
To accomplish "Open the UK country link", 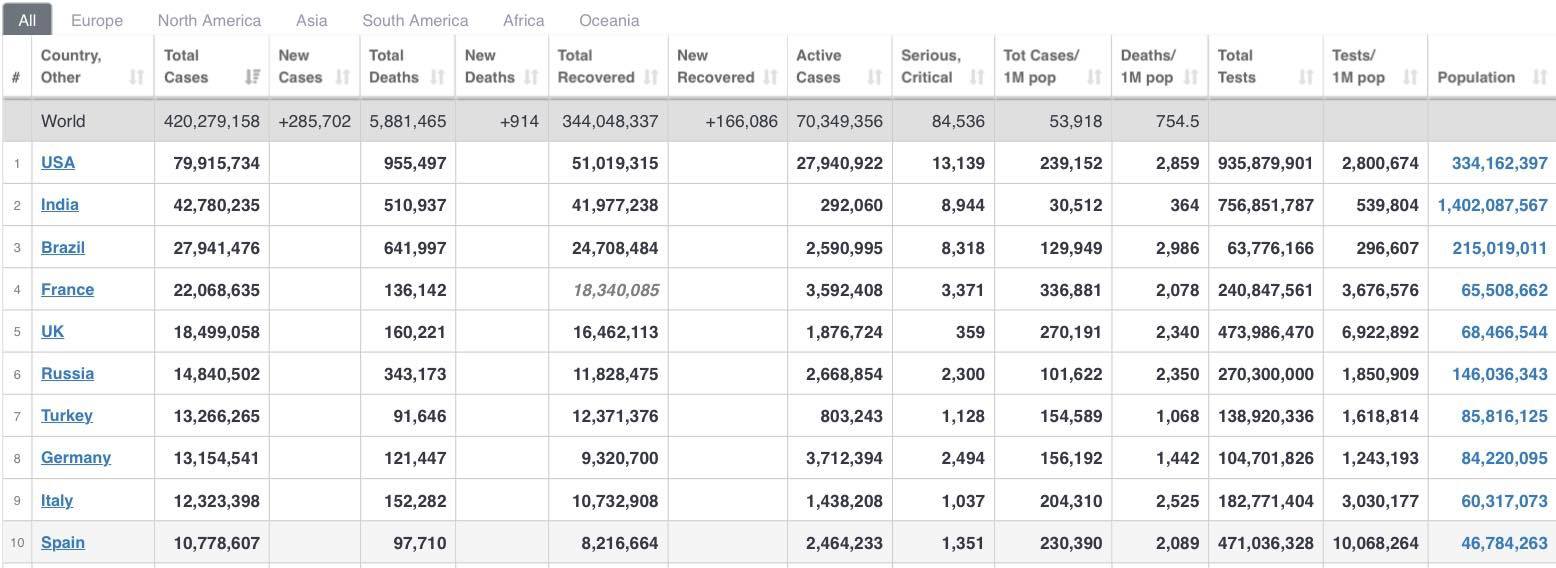I will pos(52,331).
